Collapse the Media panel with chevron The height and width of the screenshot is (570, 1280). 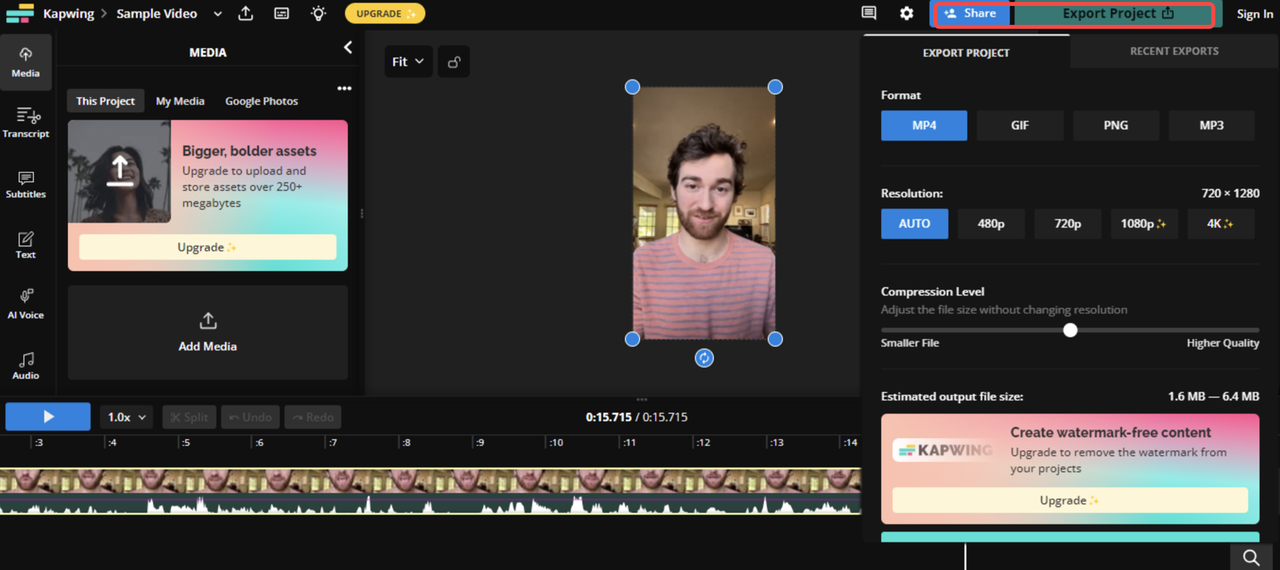348,47
